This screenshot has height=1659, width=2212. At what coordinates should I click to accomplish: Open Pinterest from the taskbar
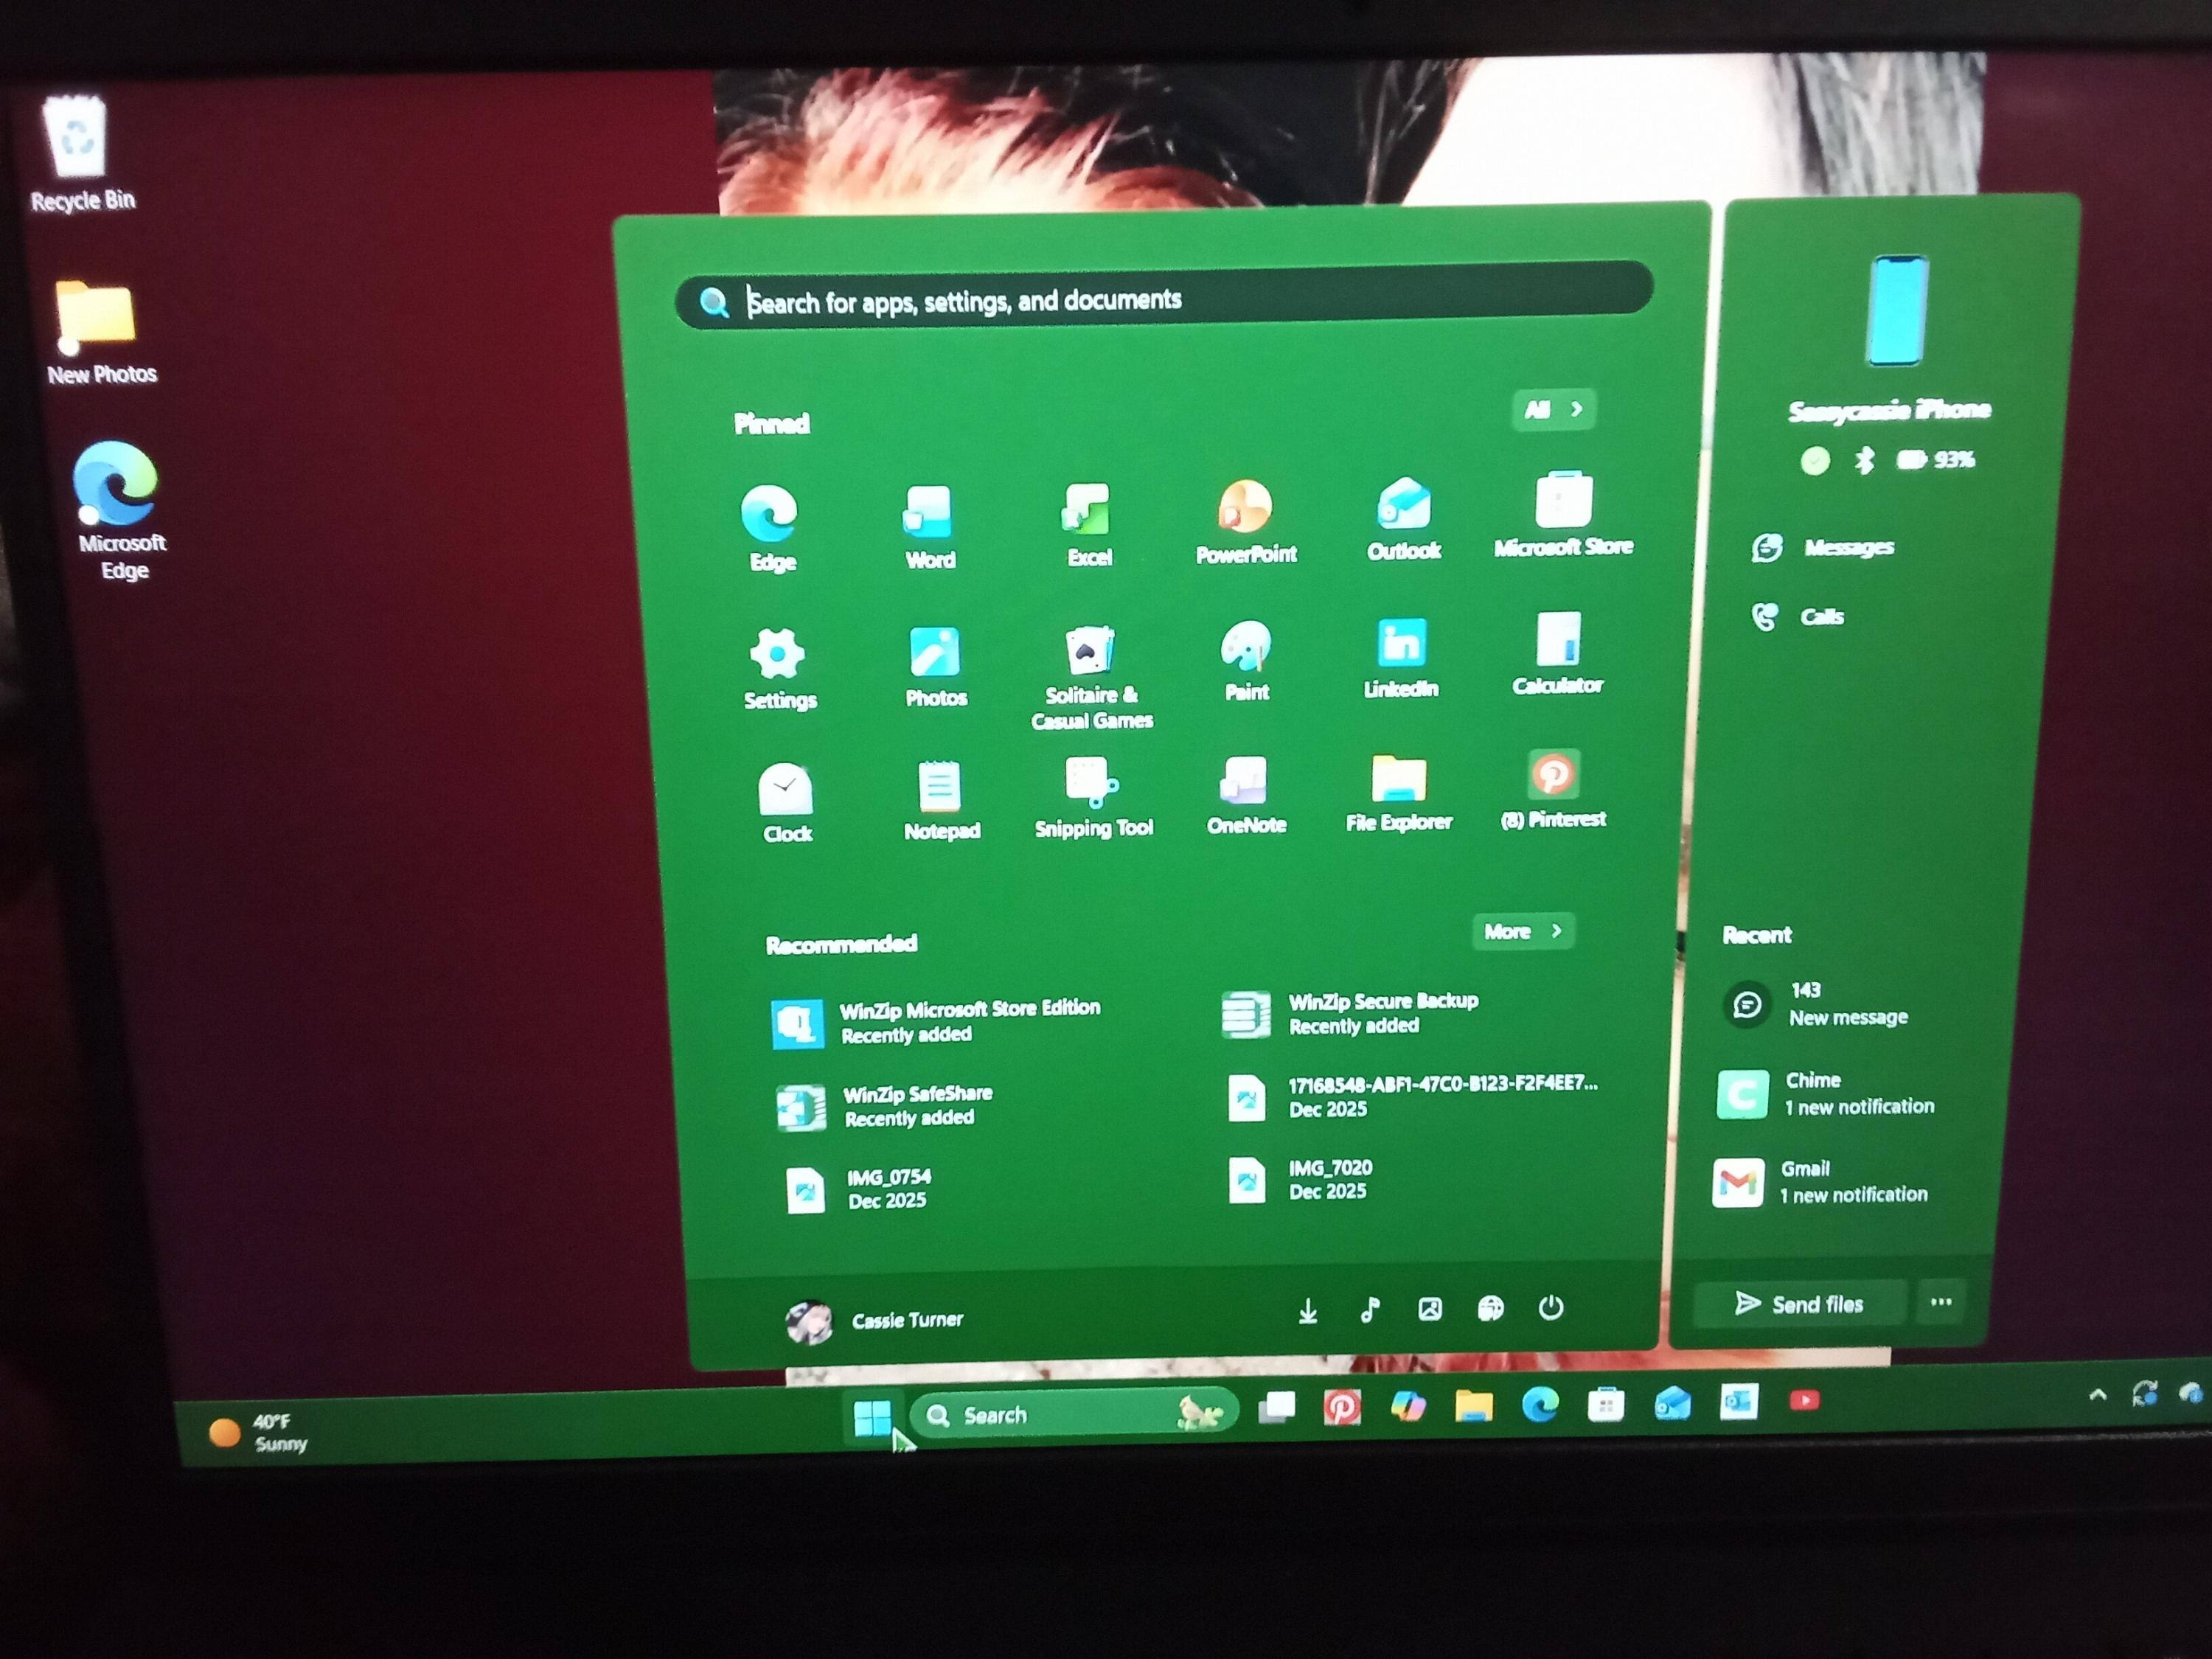1341,1407
